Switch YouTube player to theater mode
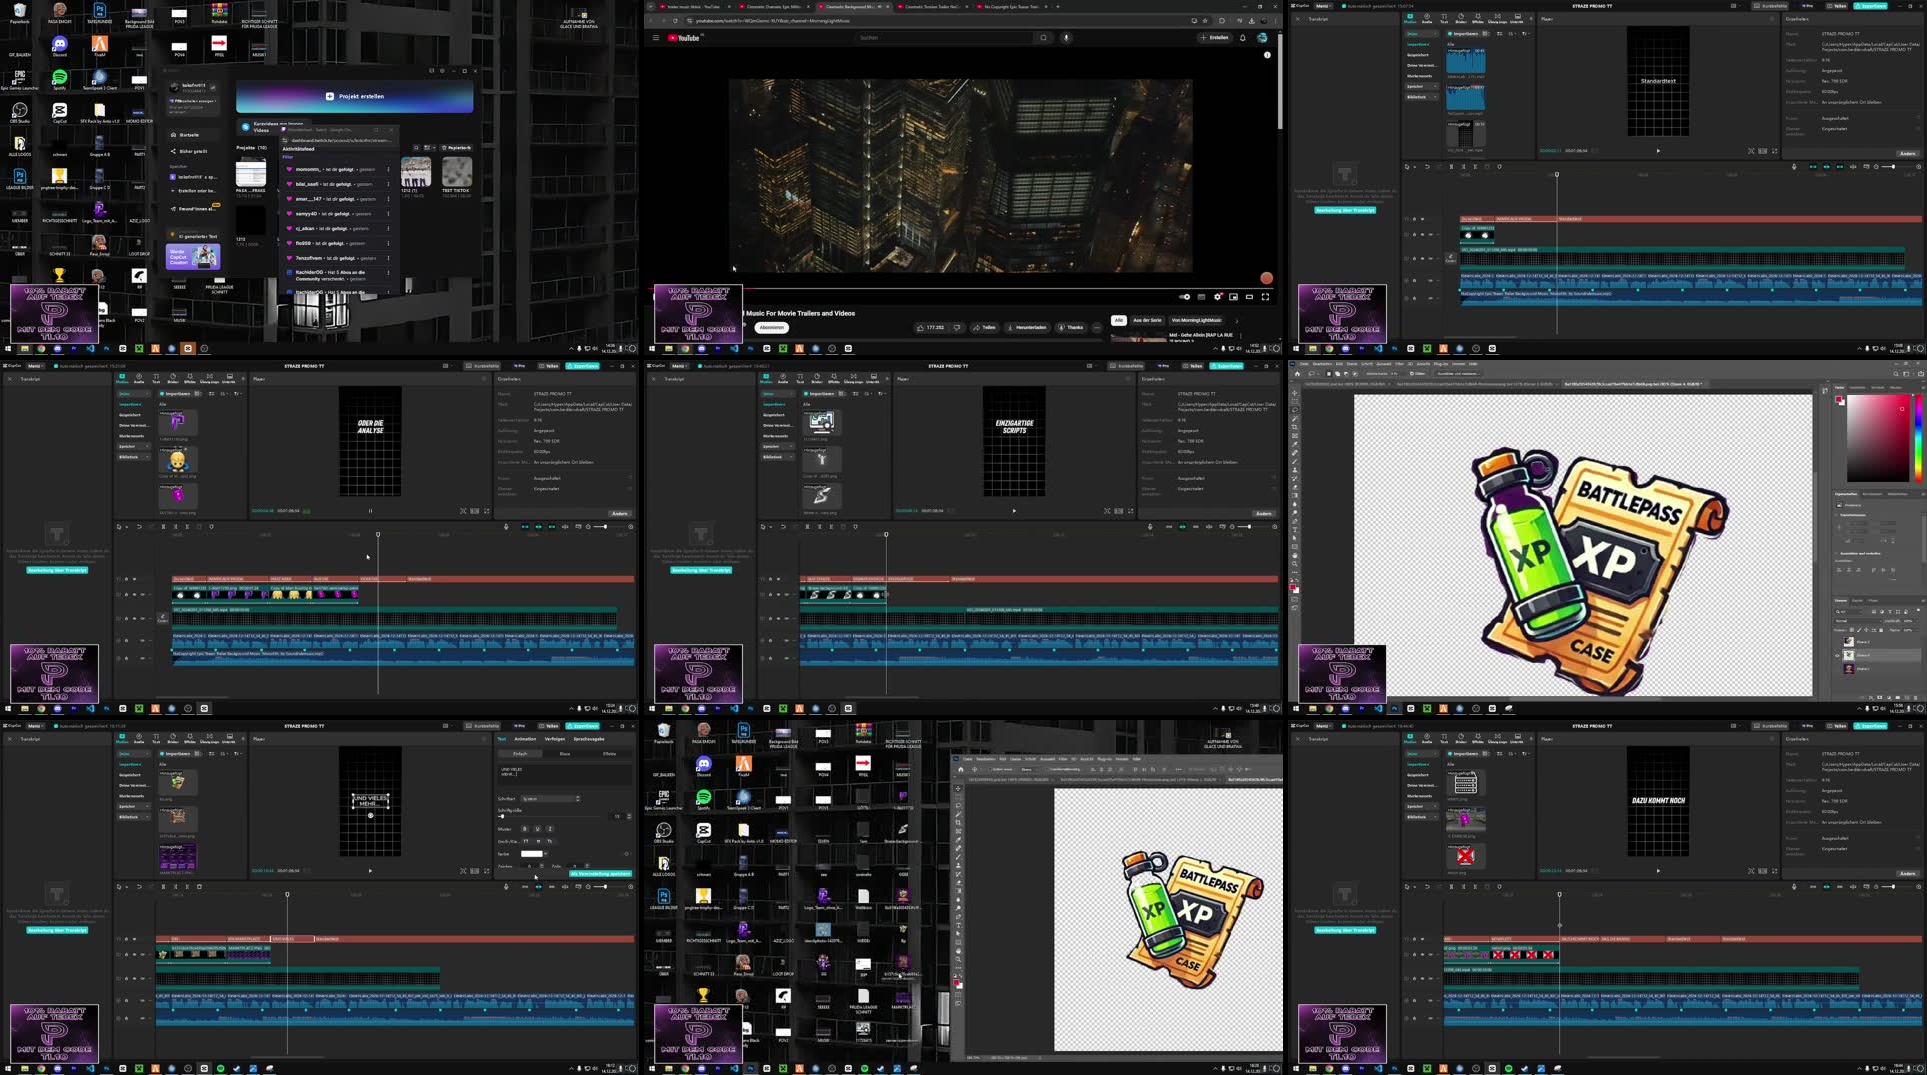This screenshot has height=1075, width=1927. [1249, 297]
